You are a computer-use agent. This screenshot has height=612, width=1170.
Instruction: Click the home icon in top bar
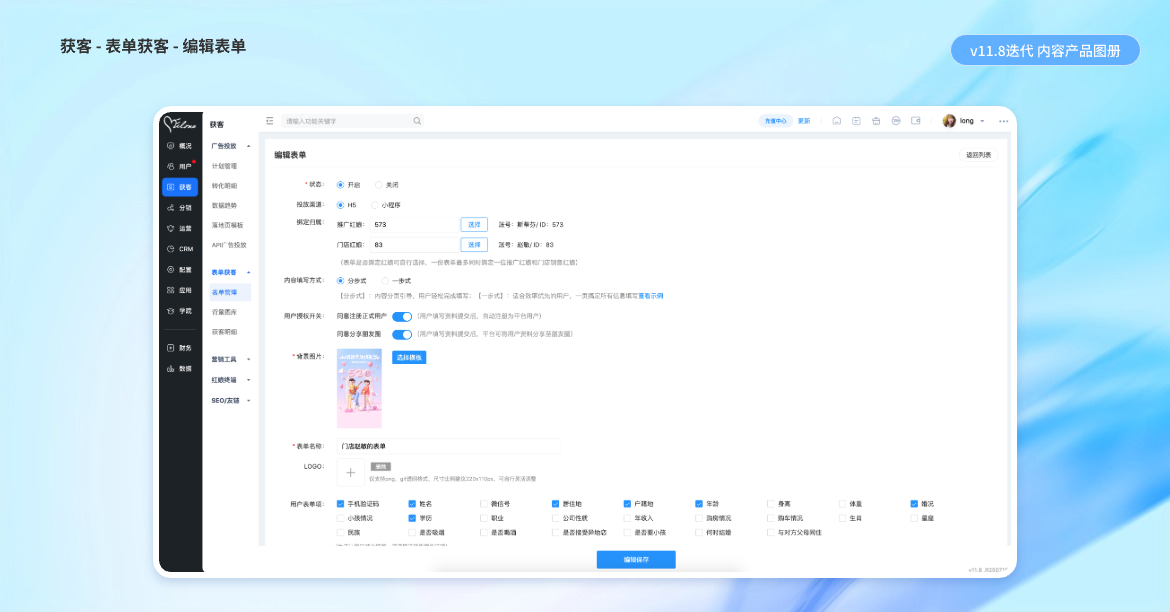coord(836,121)
